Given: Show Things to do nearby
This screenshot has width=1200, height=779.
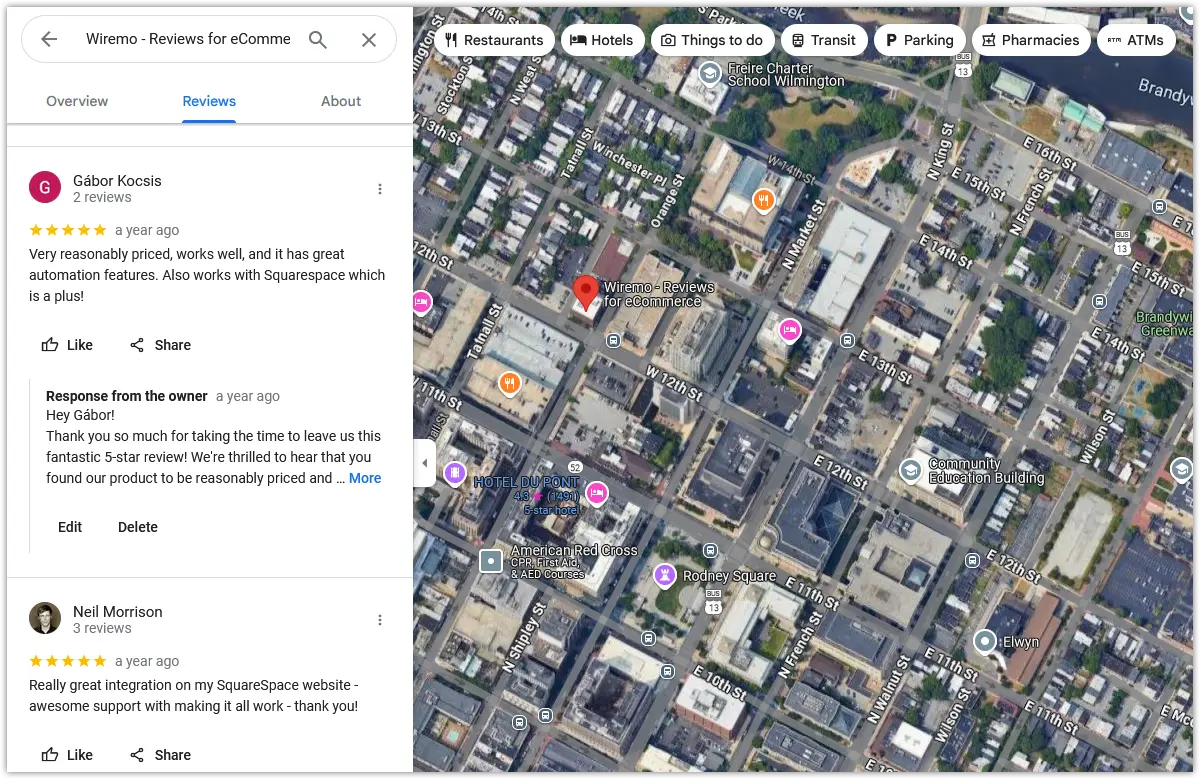Looking at the screenshot, I should 712,40.
